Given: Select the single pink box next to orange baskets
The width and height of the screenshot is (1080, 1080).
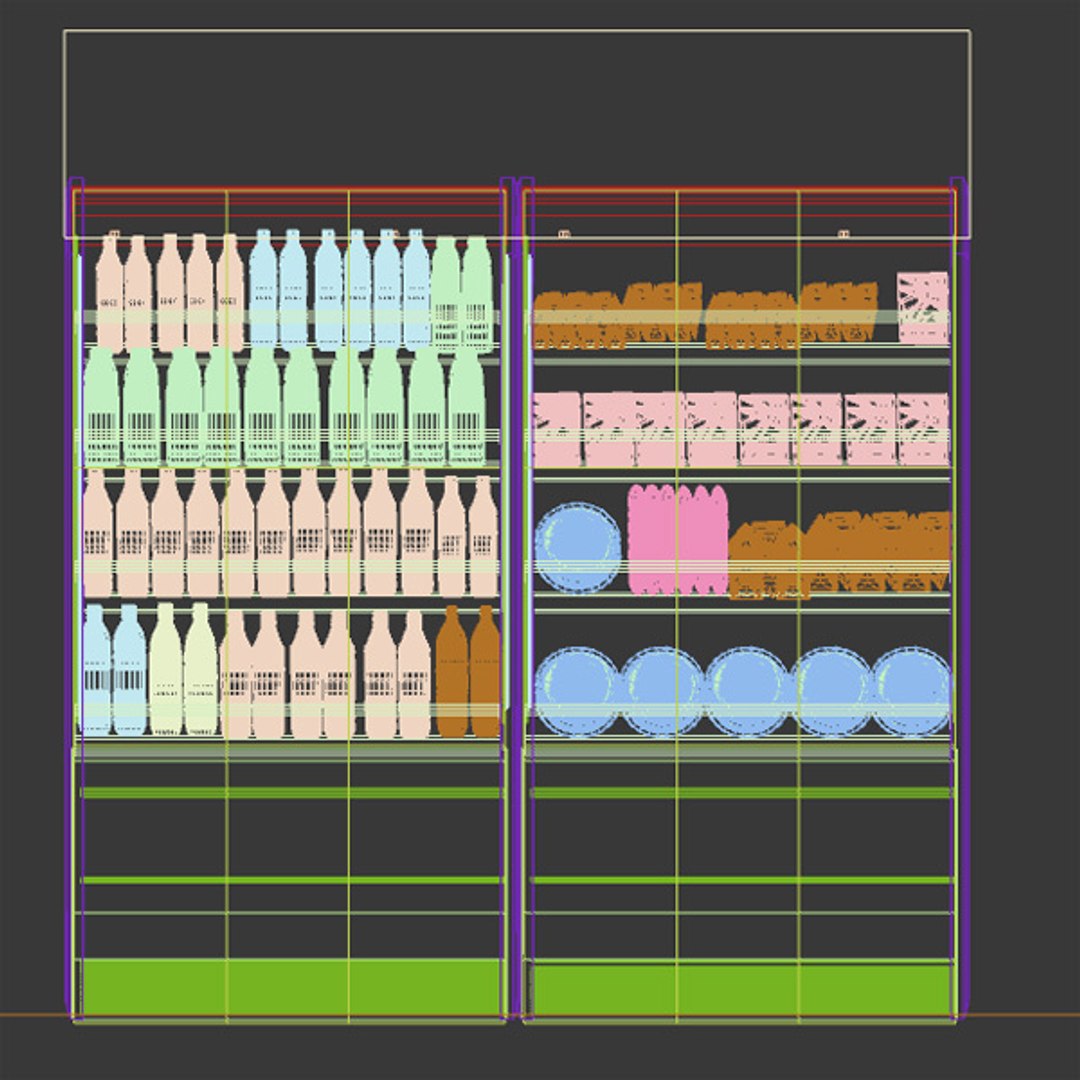Looking at the screenshot, I should tap(923, 307).
